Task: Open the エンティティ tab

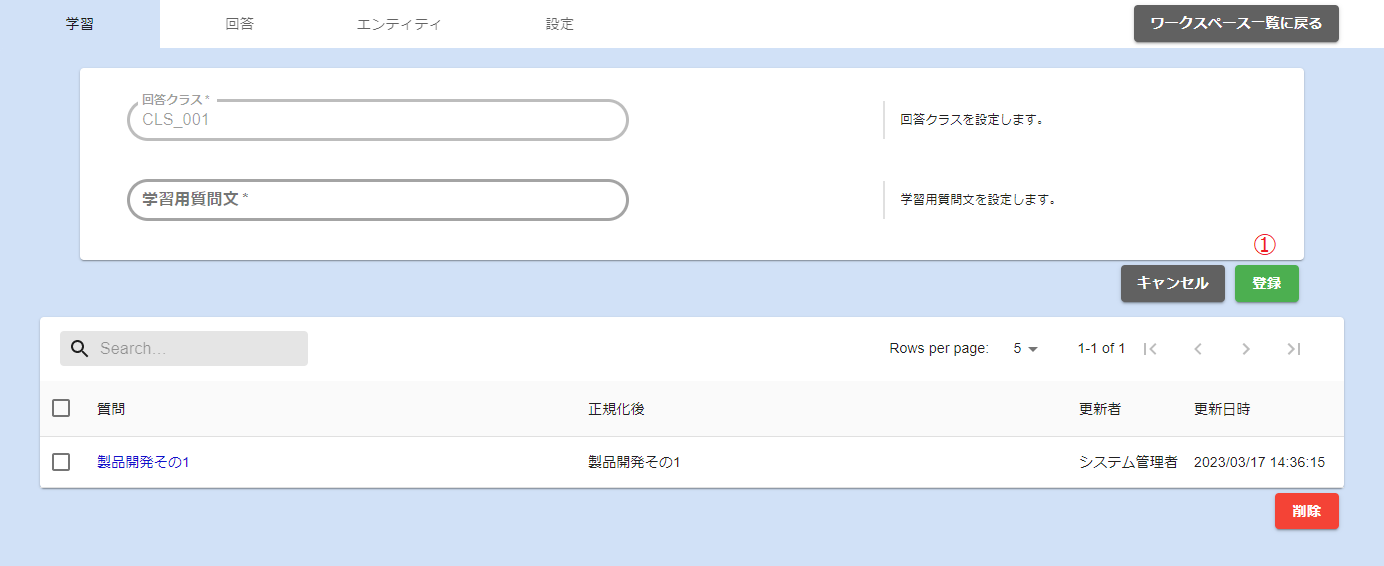Action: 399,24
